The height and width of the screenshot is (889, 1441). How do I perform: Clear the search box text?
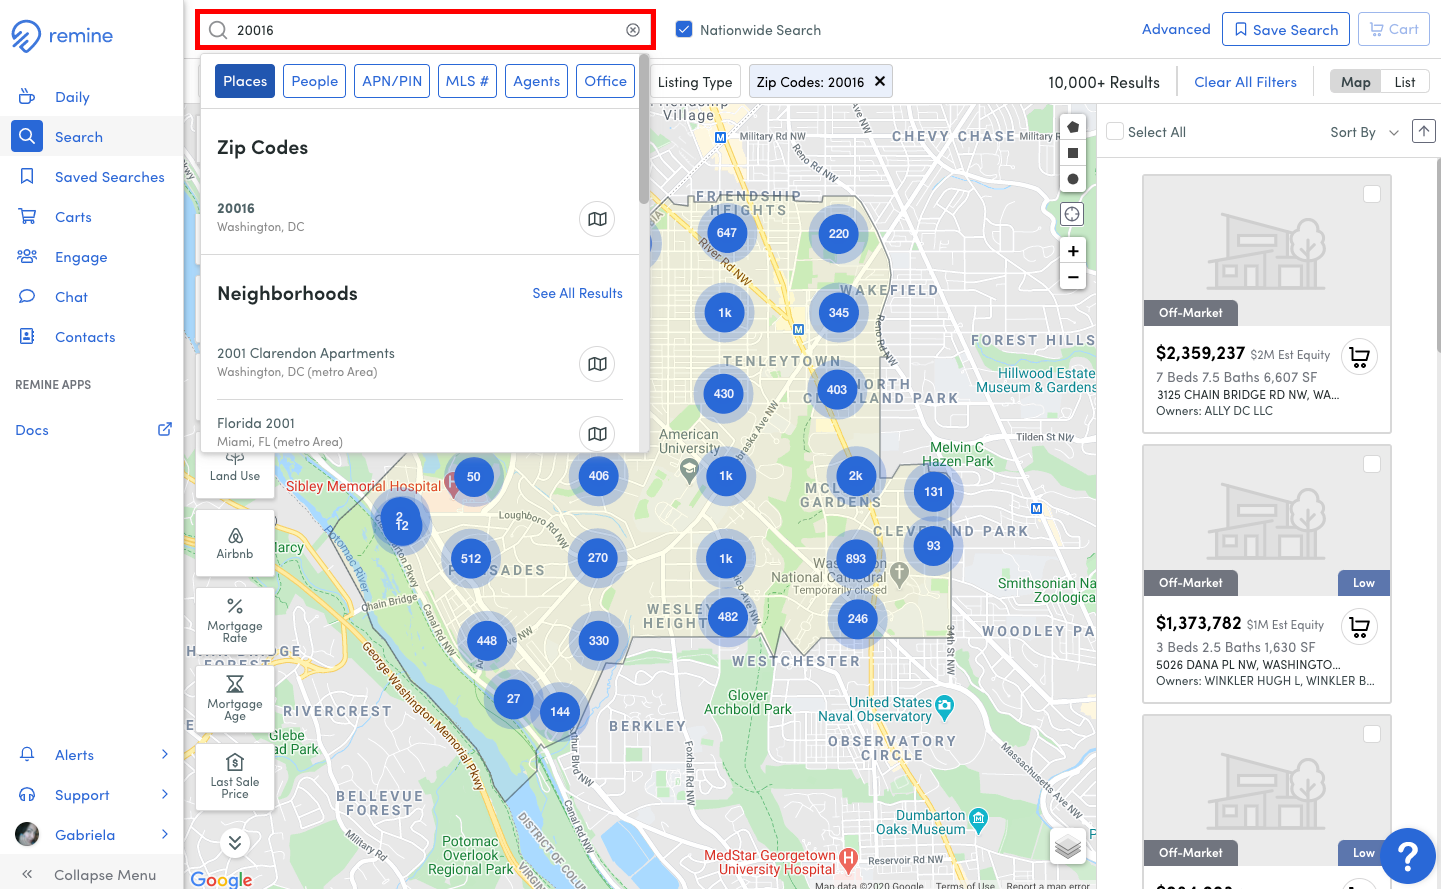pos(633,30)
